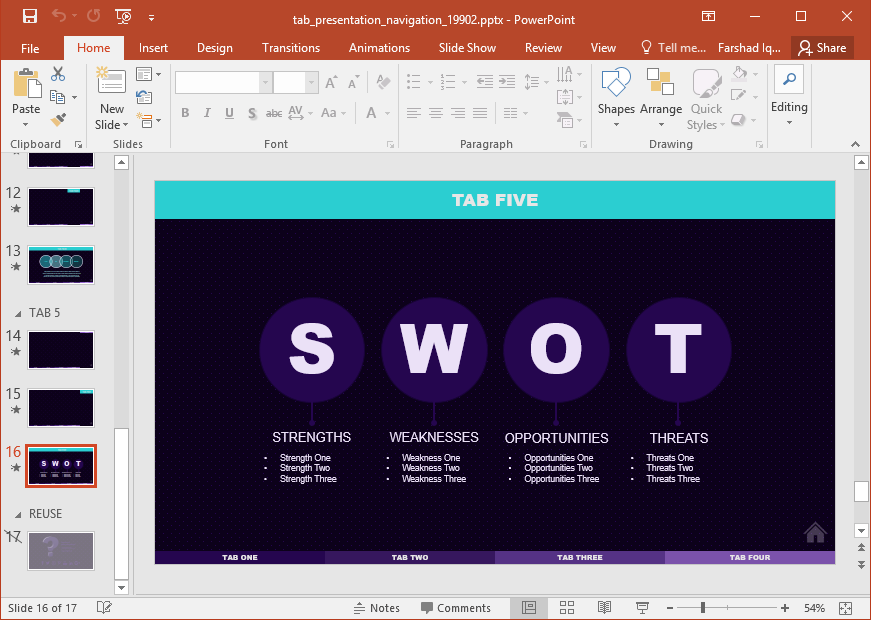Open Reading View from status bar

(604, 608)
